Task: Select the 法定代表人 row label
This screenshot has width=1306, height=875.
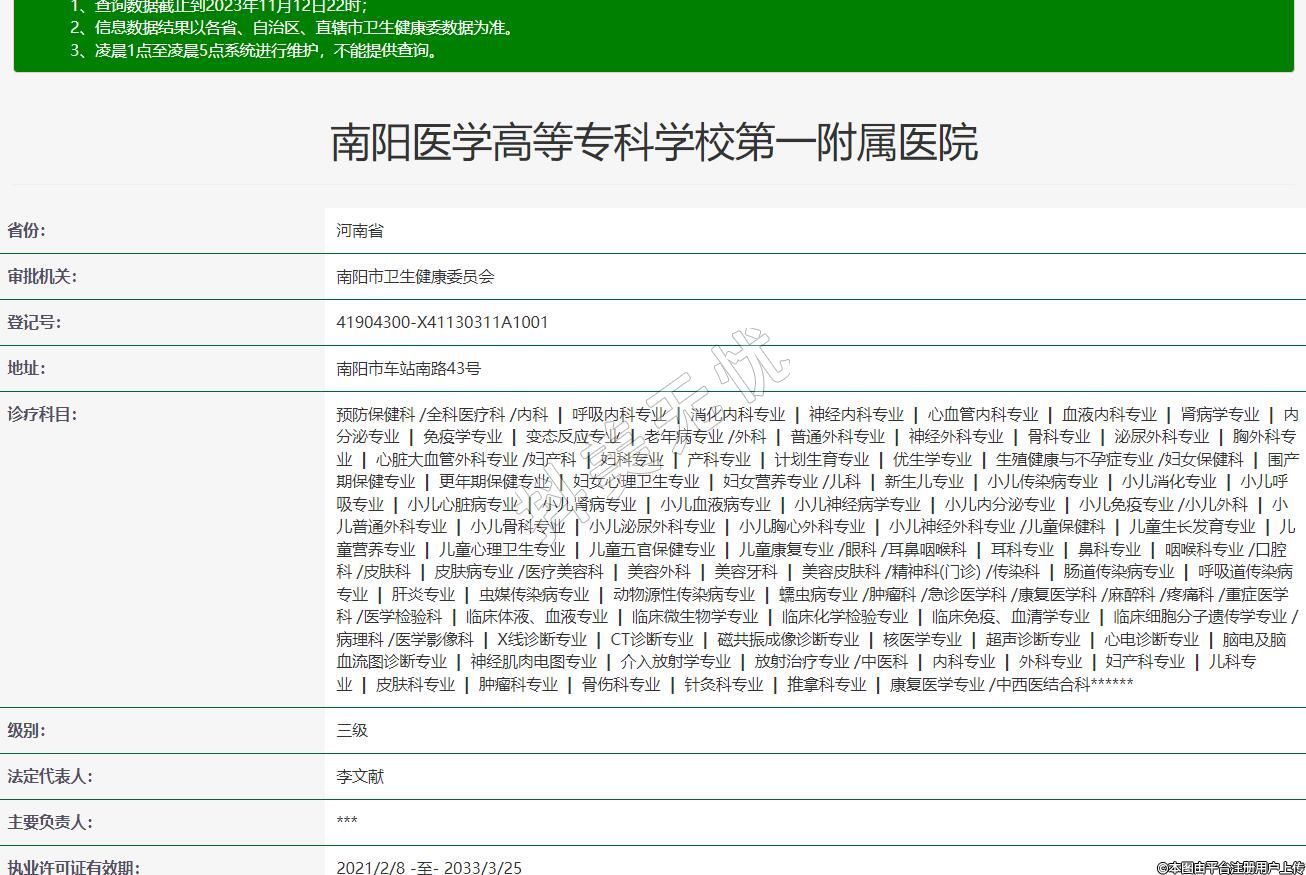Action: 50,776
